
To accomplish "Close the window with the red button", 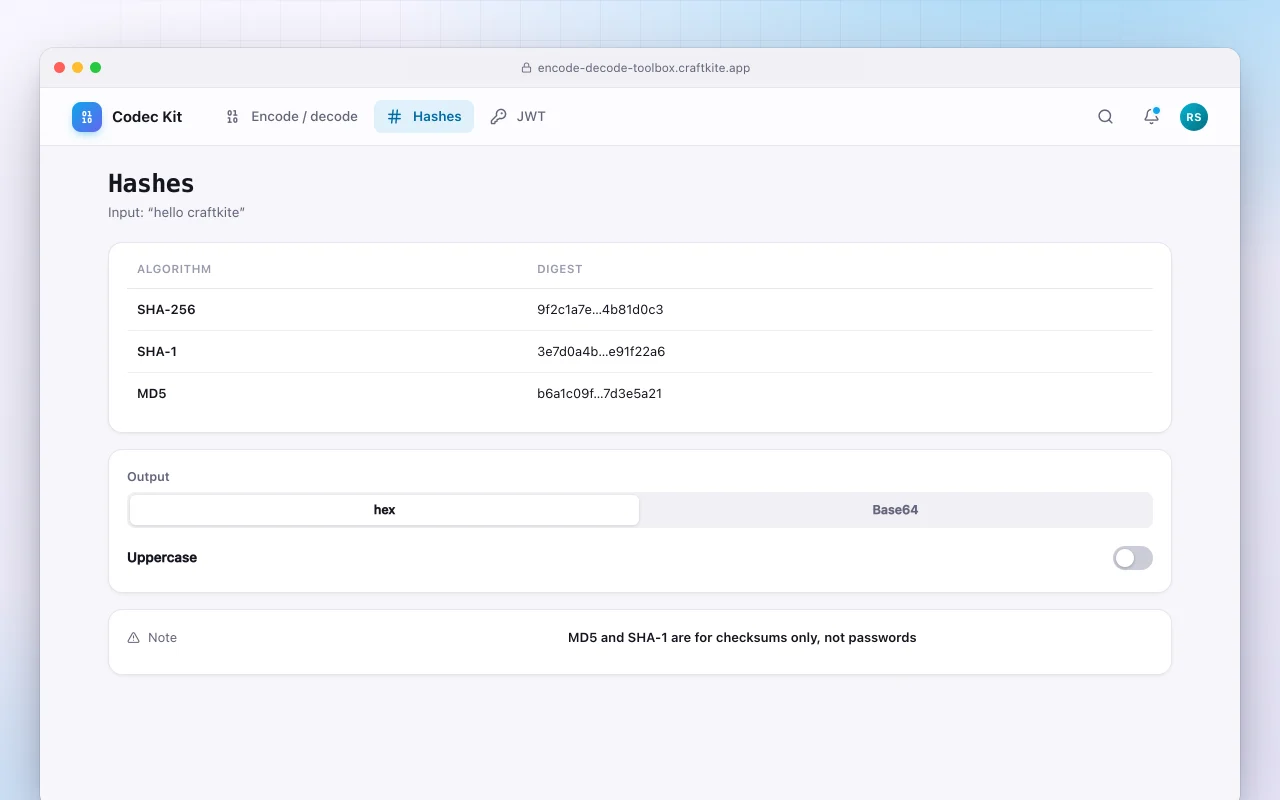I will tap(60, 68).
